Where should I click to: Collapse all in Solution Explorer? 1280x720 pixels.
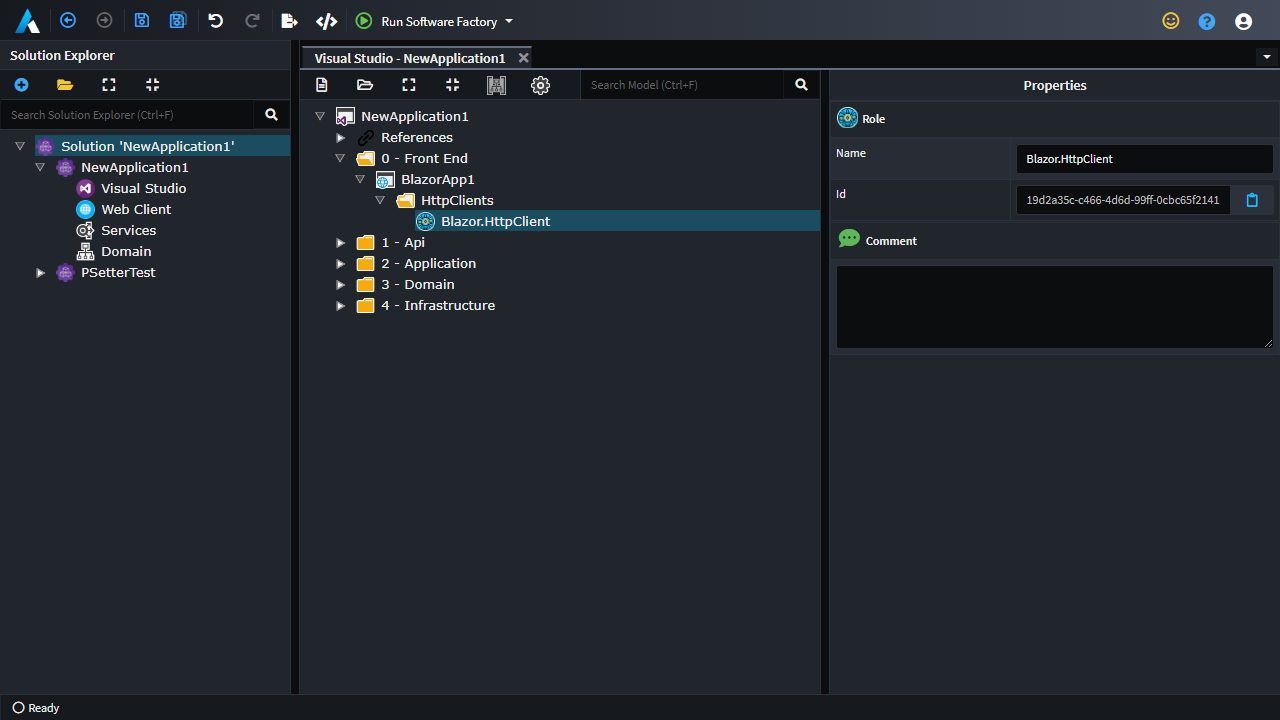[x=152, y=85]
